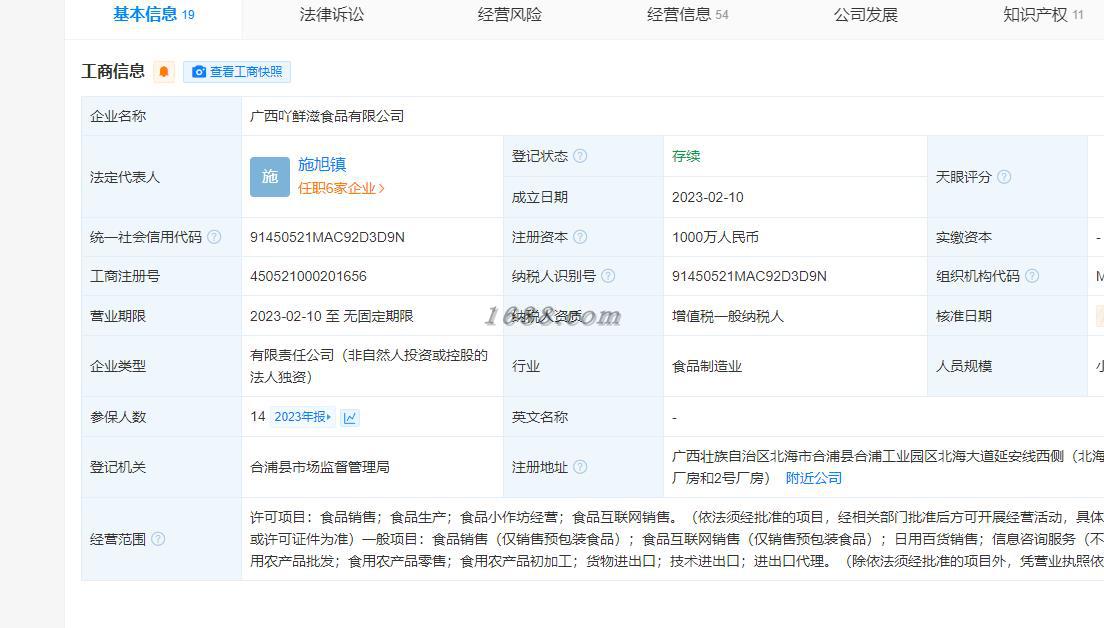The width and height of the screenshot is (1104, 628).
Task: Expand 任职6家企业 list
Action: click(341, 188)
